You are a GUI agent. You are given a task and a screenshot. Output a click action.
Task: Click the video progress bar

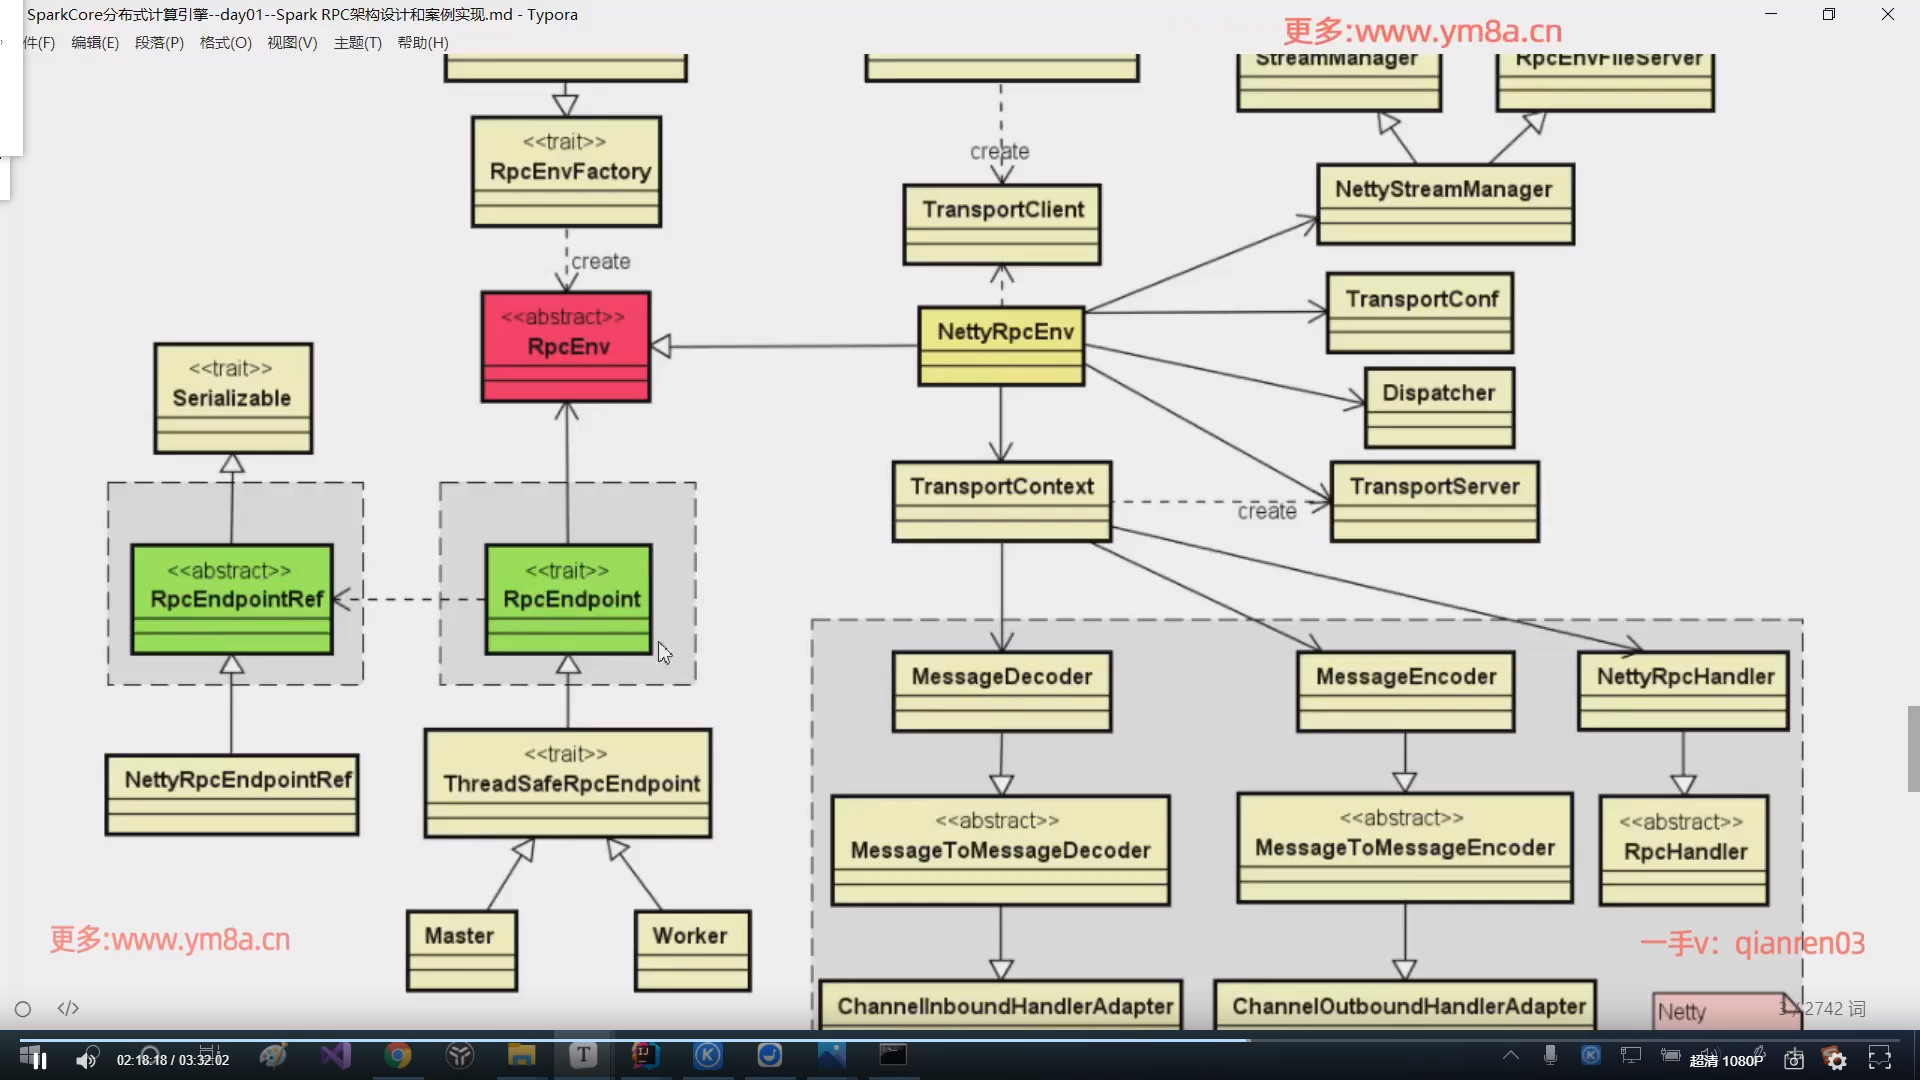[960, 1040]
